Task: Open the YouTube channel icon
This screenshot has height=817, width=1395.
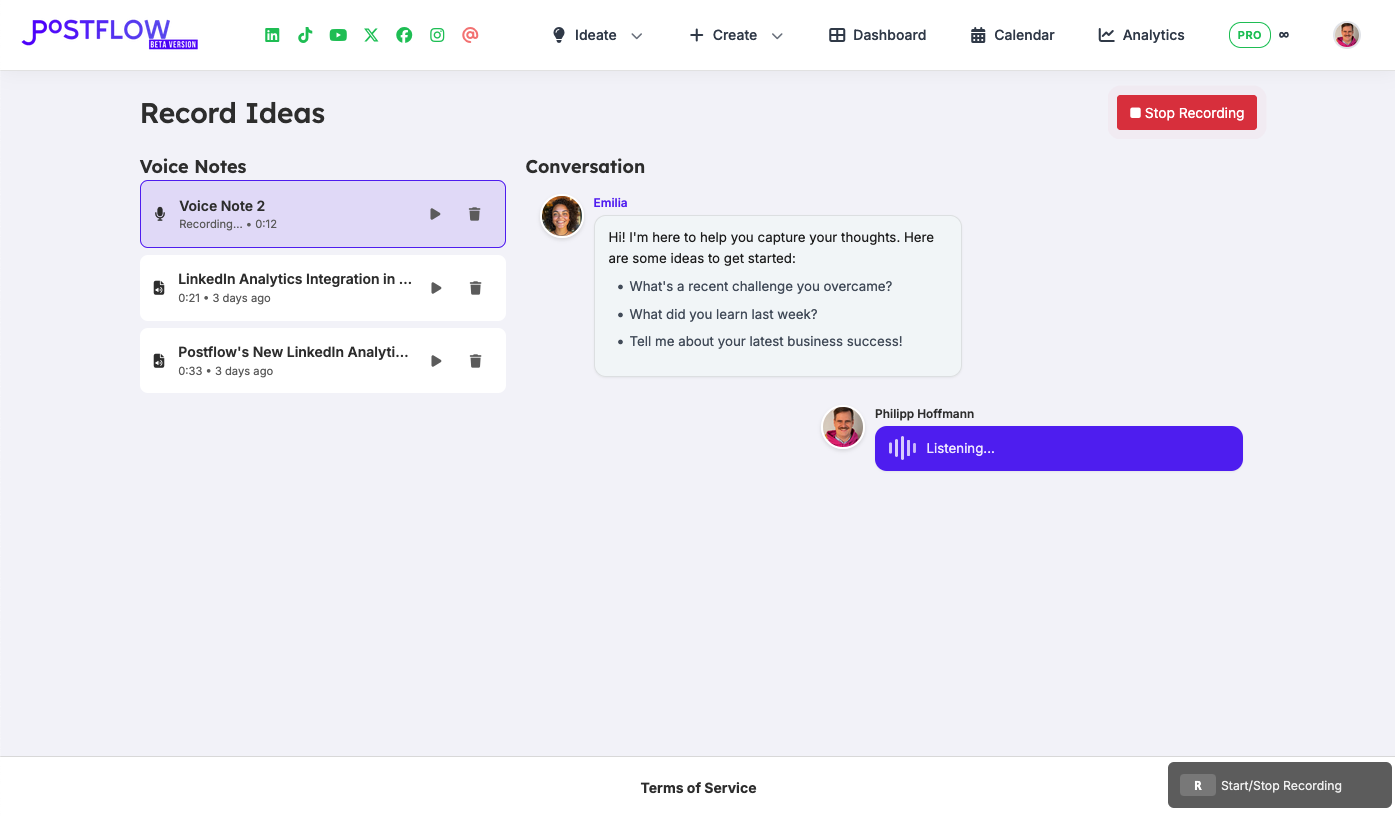Action: (337, 34)
